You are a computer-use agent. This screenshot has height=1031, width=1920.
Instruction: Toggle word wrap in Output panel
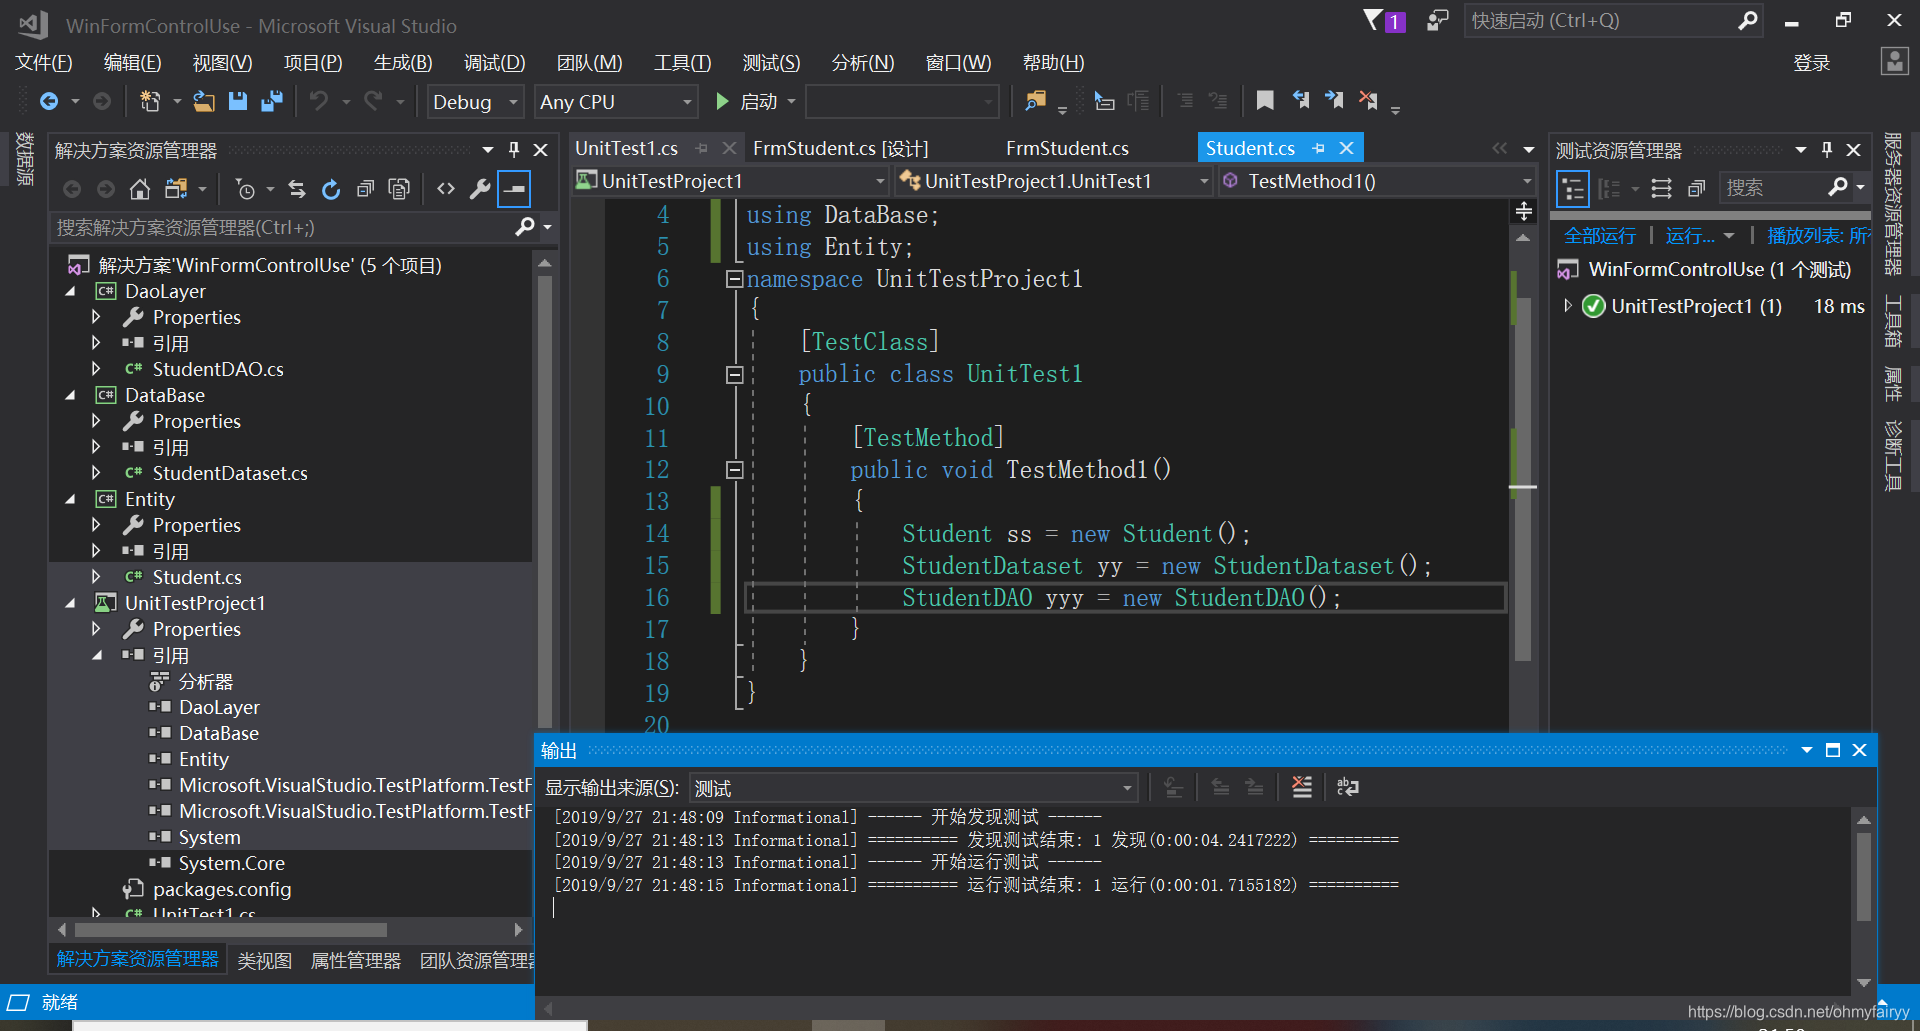pyautogui.click(x=1348, y=787)
